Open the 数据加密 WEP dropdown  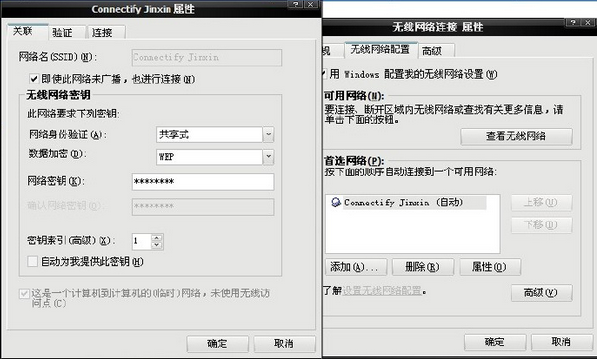(268, 157)
